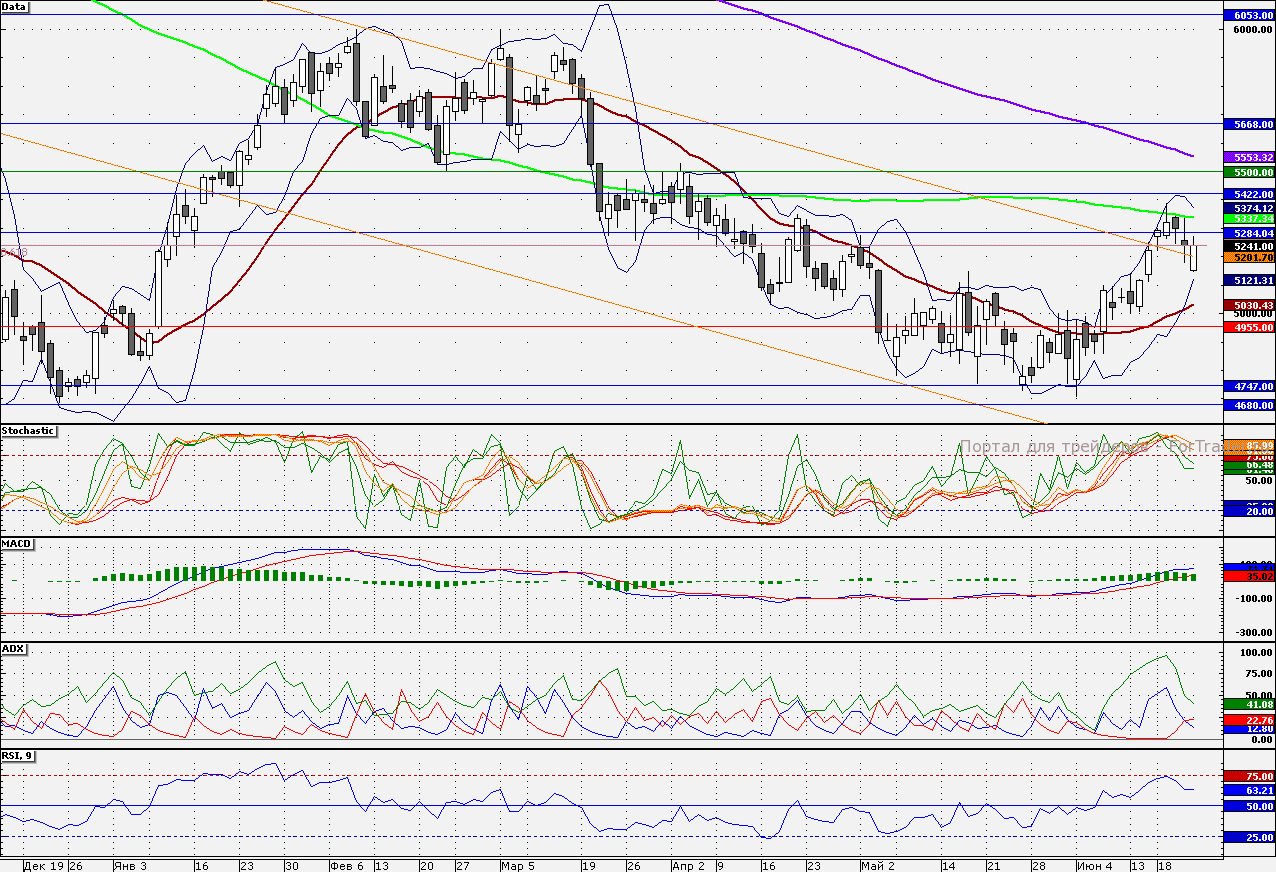Select the 6000.00 price axis label
Viewport: 1276px width, 872px height.
[x=1252, y=31]
